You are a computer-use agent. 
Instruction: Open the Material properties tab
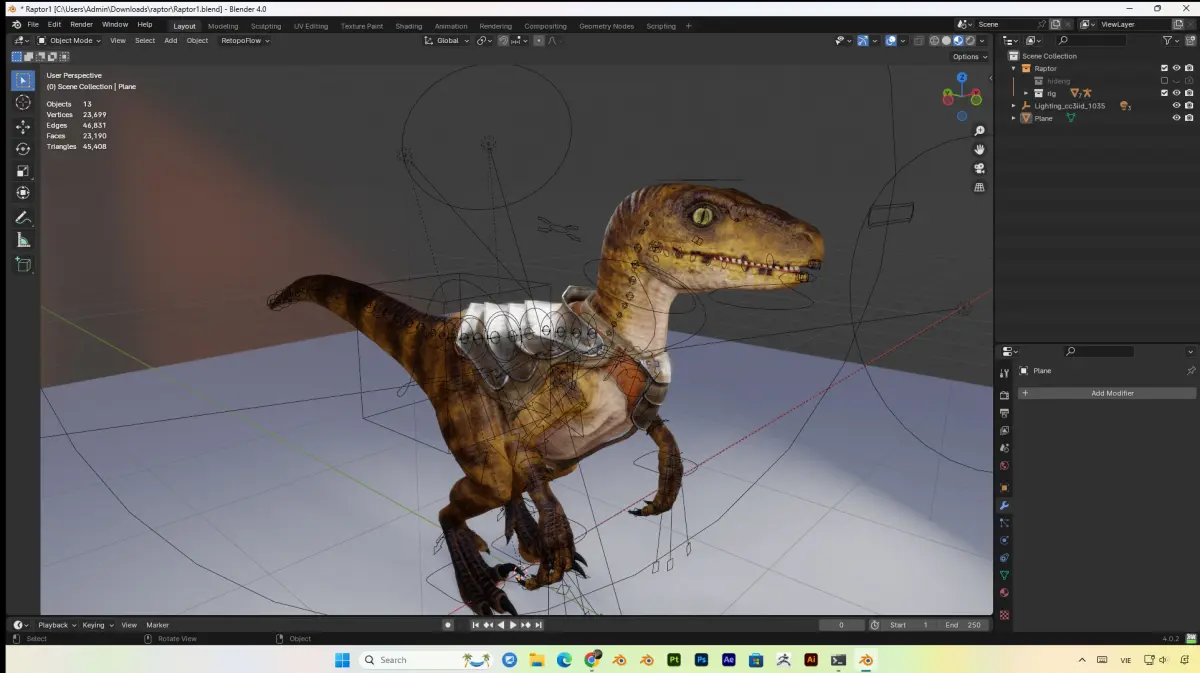pos(1004,593)
